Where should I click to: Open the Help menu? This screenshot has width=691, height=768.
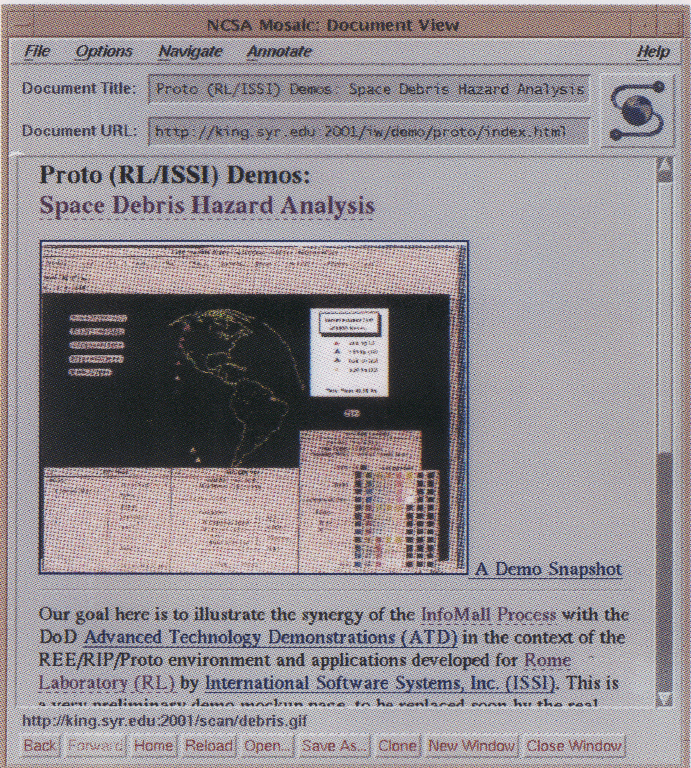(x=653, y=51)
